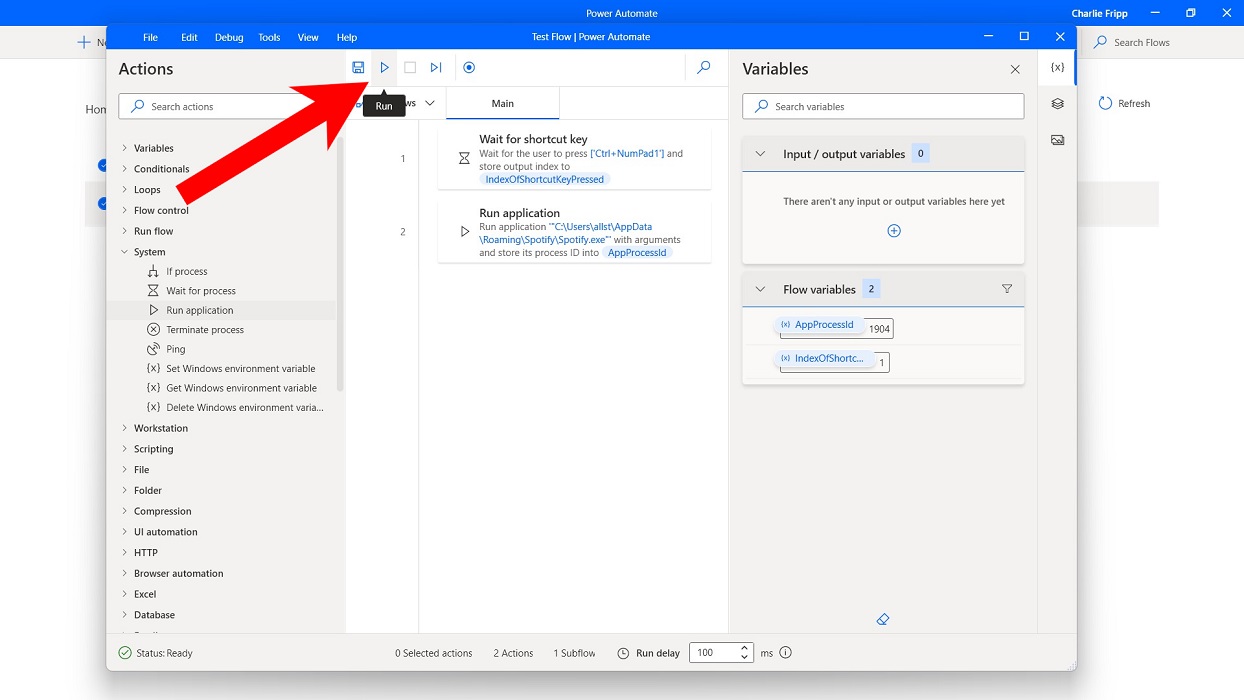Open the filter for Flow variables

click(x=1007, y=288)
